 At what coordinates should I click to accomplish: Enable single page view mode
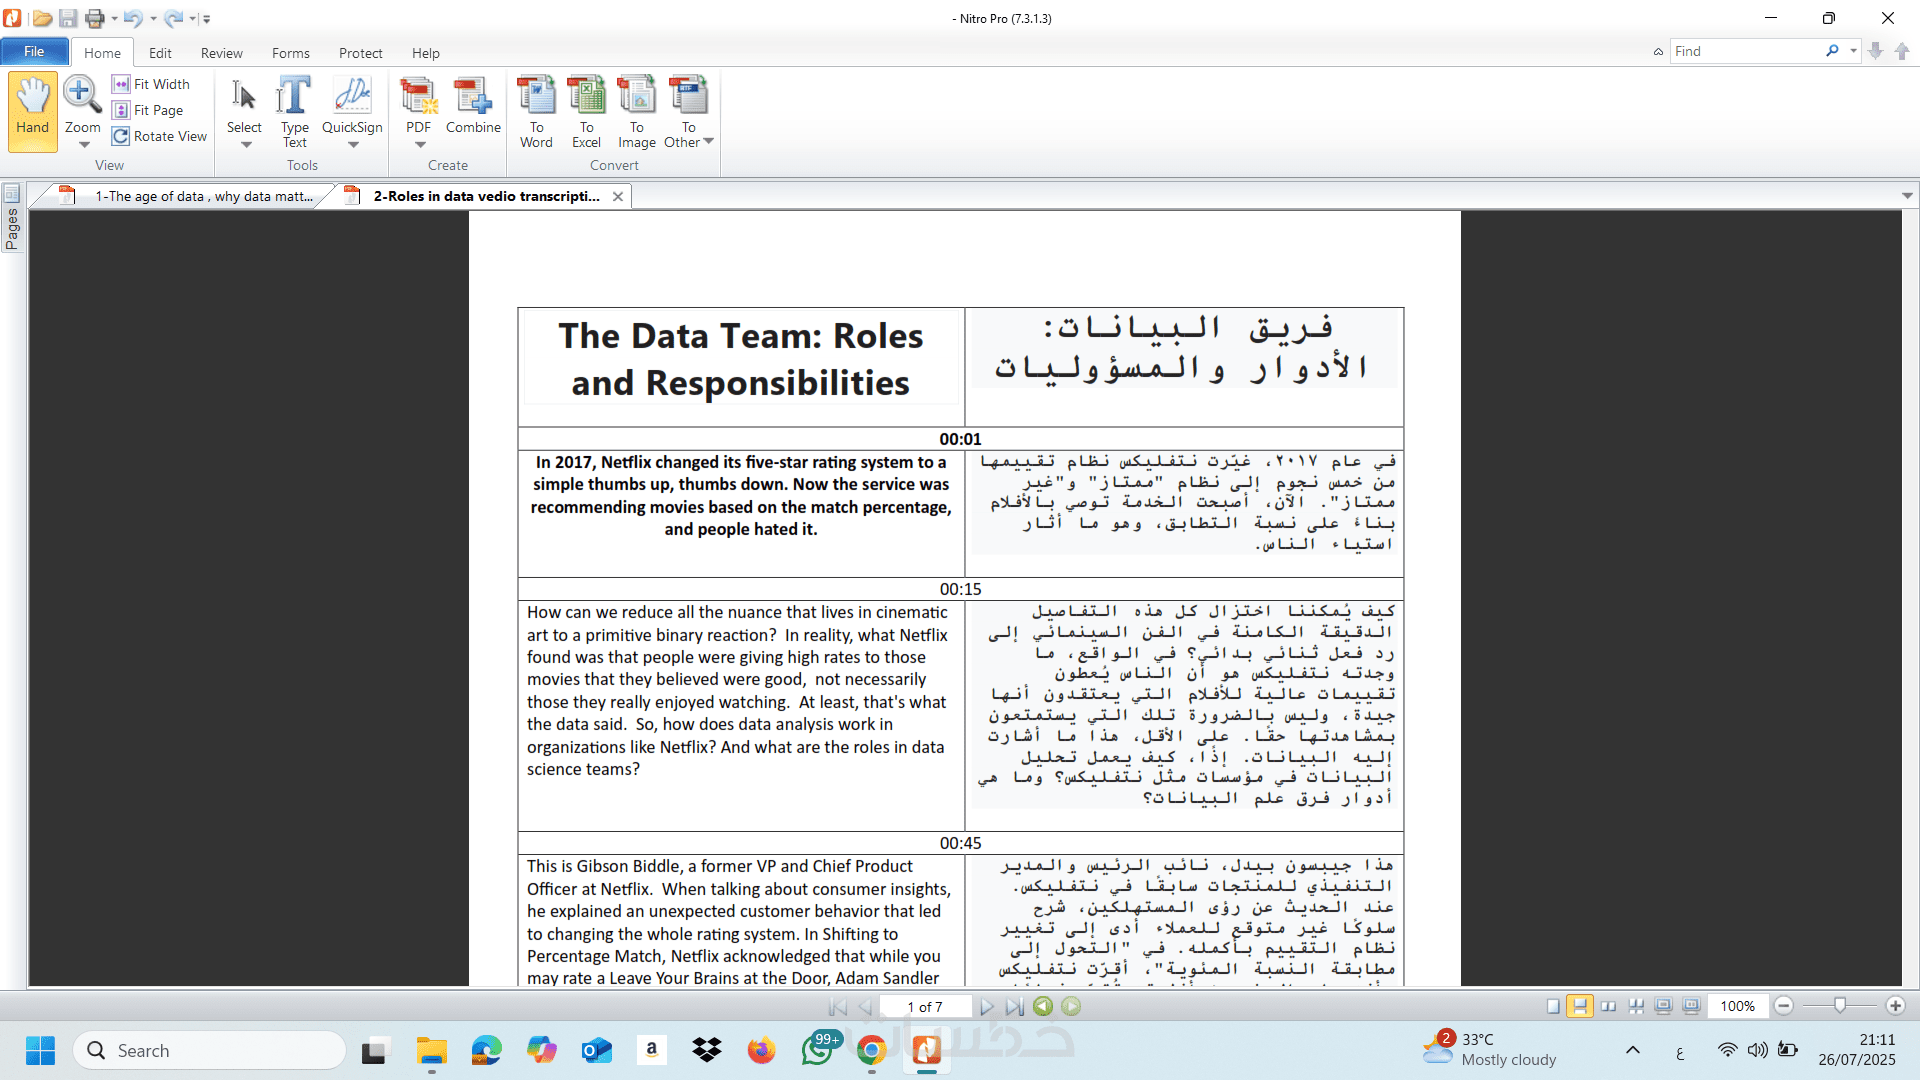coord(1552,1006)
